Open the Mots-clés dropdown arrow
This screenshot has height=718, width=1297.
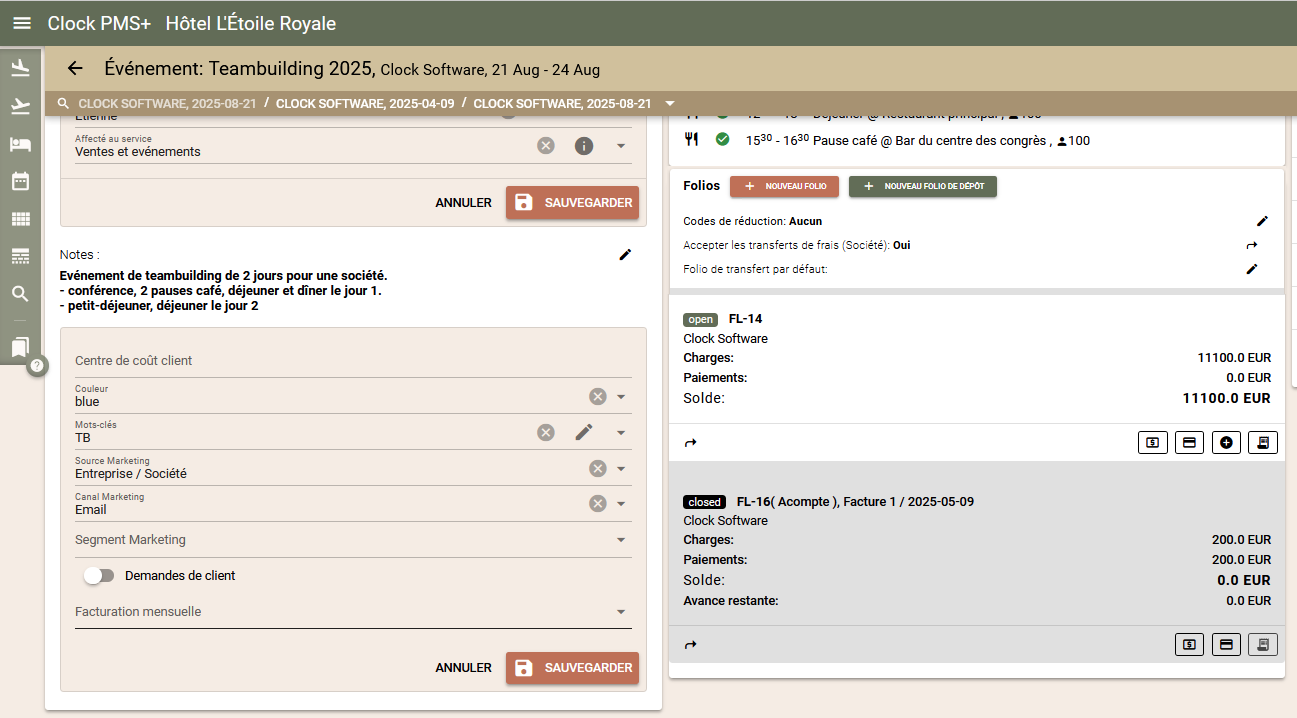pyautogui.click(x=621, y=433)
